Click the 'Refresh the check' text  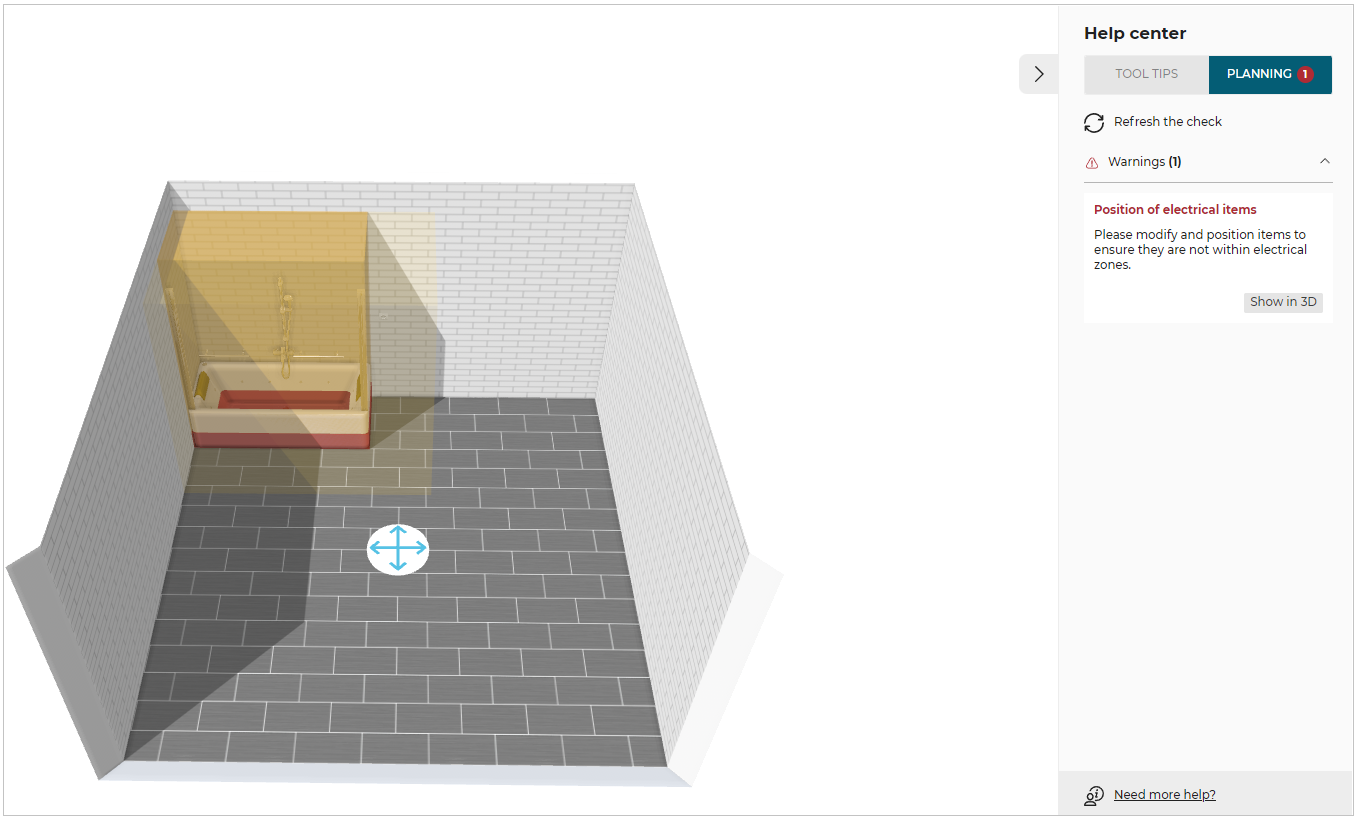click(x=1167, y=122)
